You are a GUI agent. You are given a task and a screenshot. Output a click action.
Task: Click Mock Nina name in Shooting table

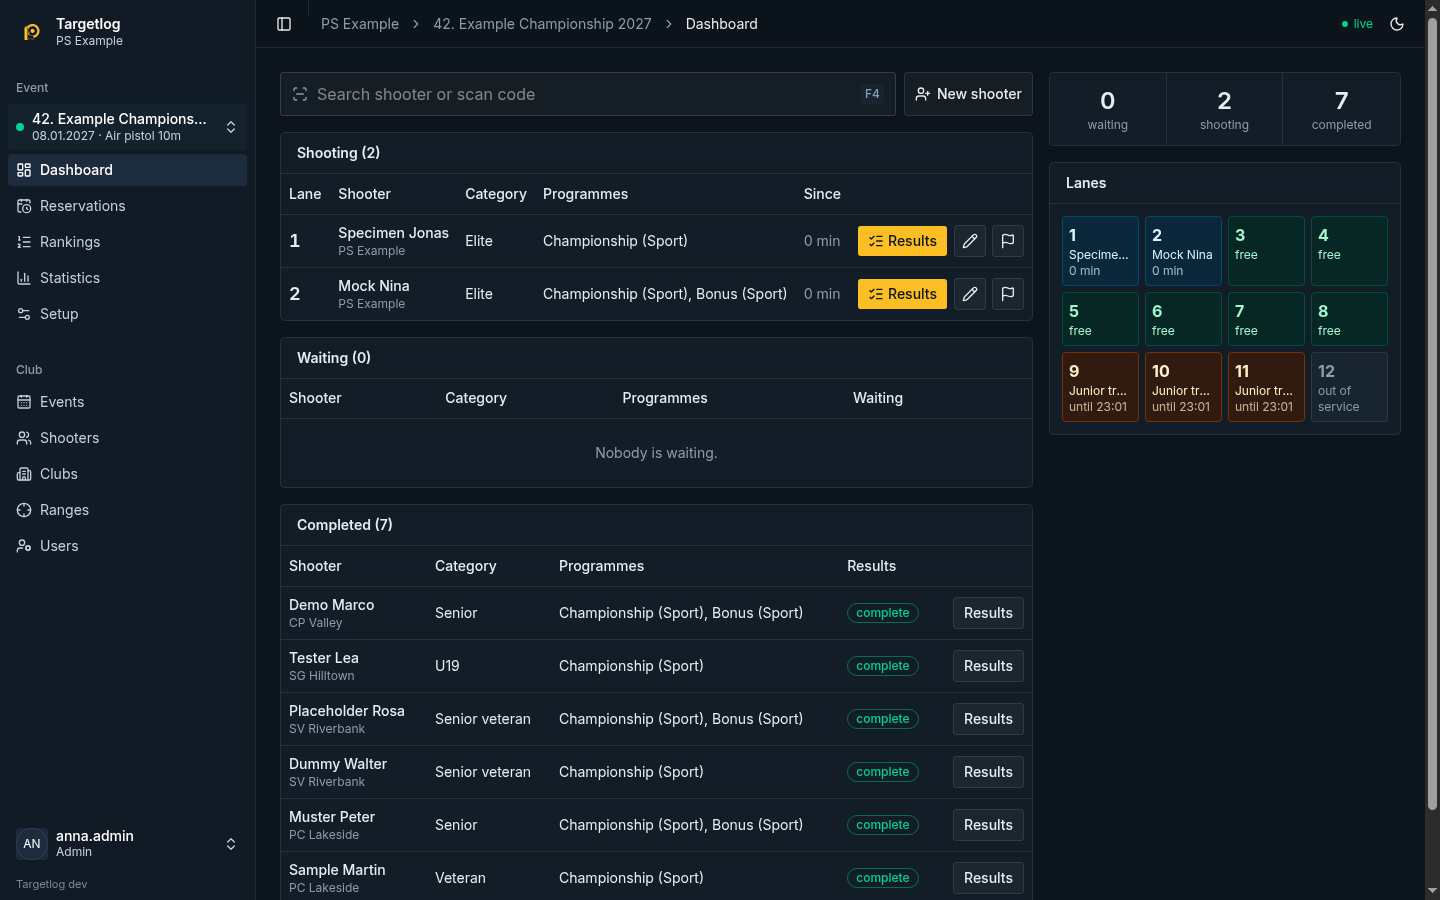click(x=374, y=286)
